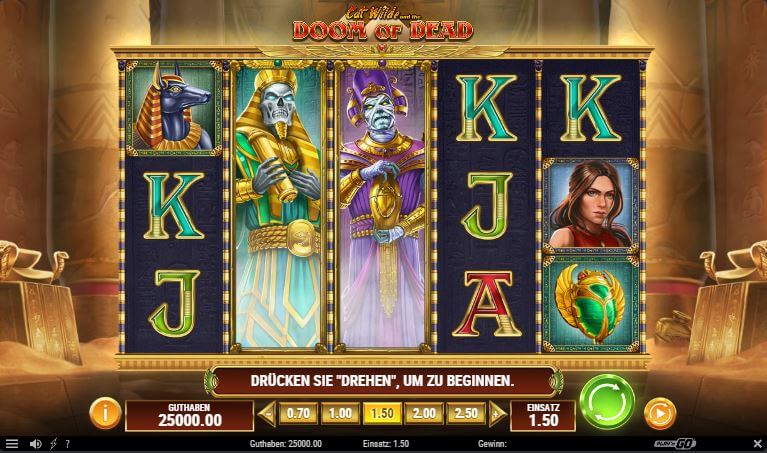Select the 2.00 bet value
Image resolution: width=767 pixels, height=453 pixels.
(x=424, y=413)
